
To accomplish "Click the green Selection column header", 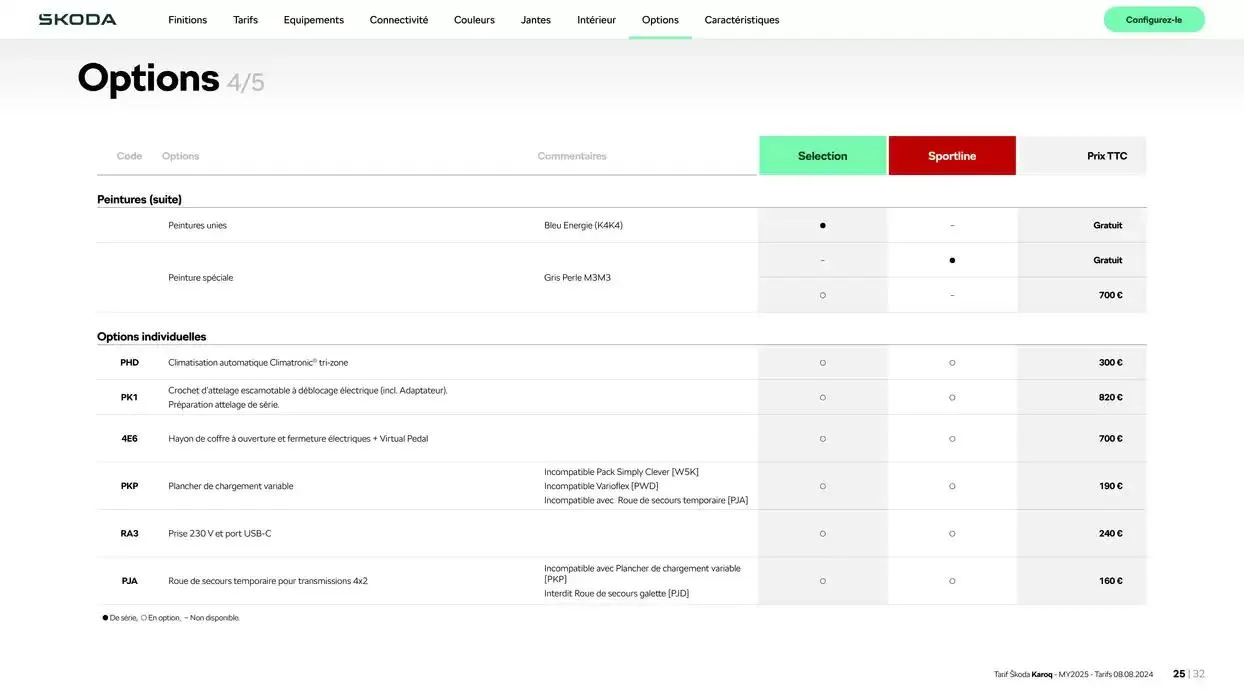I will (822, 156).
